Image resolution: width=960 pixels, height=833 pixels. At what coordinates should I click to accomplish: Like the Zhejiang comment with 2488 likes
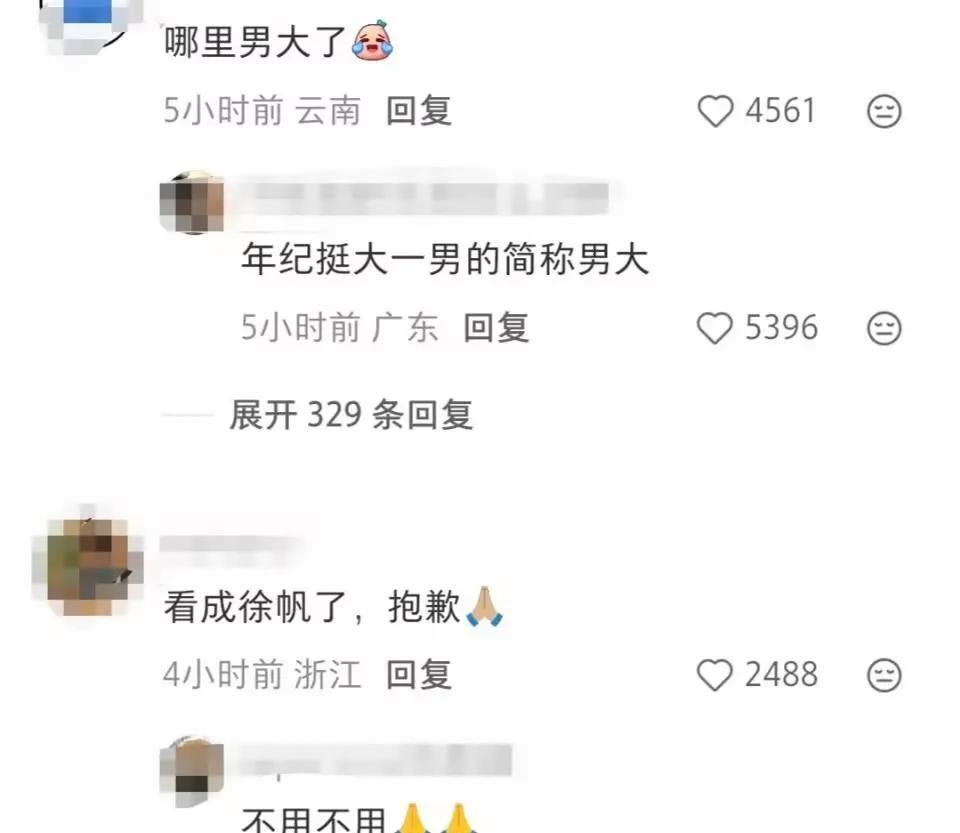pyautogui.click(x=715, y=675)
